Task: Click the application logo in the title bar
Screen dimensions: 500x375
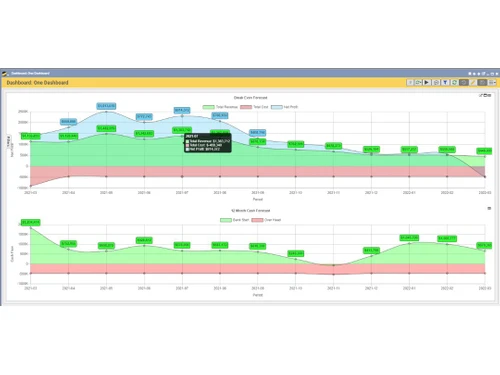Action: click(x=5, y=73)
